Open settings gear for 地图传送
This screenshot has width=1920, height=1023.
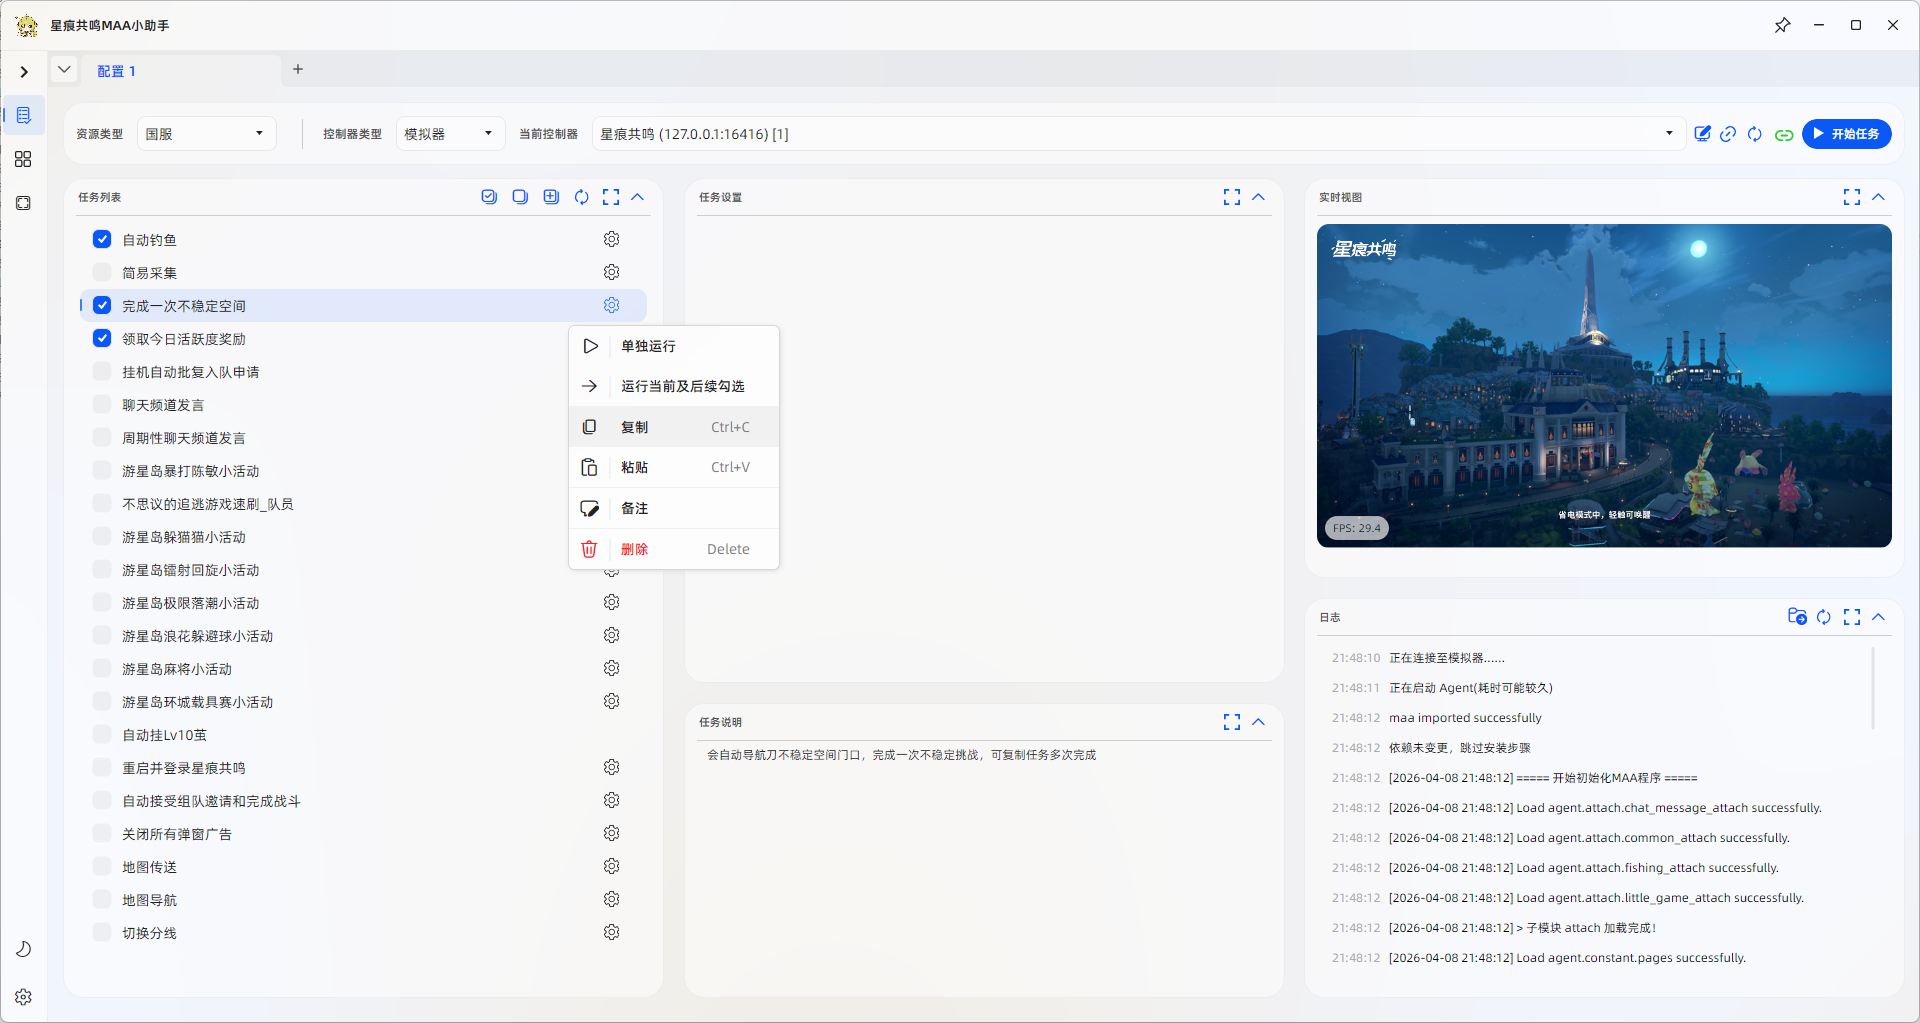611,866
